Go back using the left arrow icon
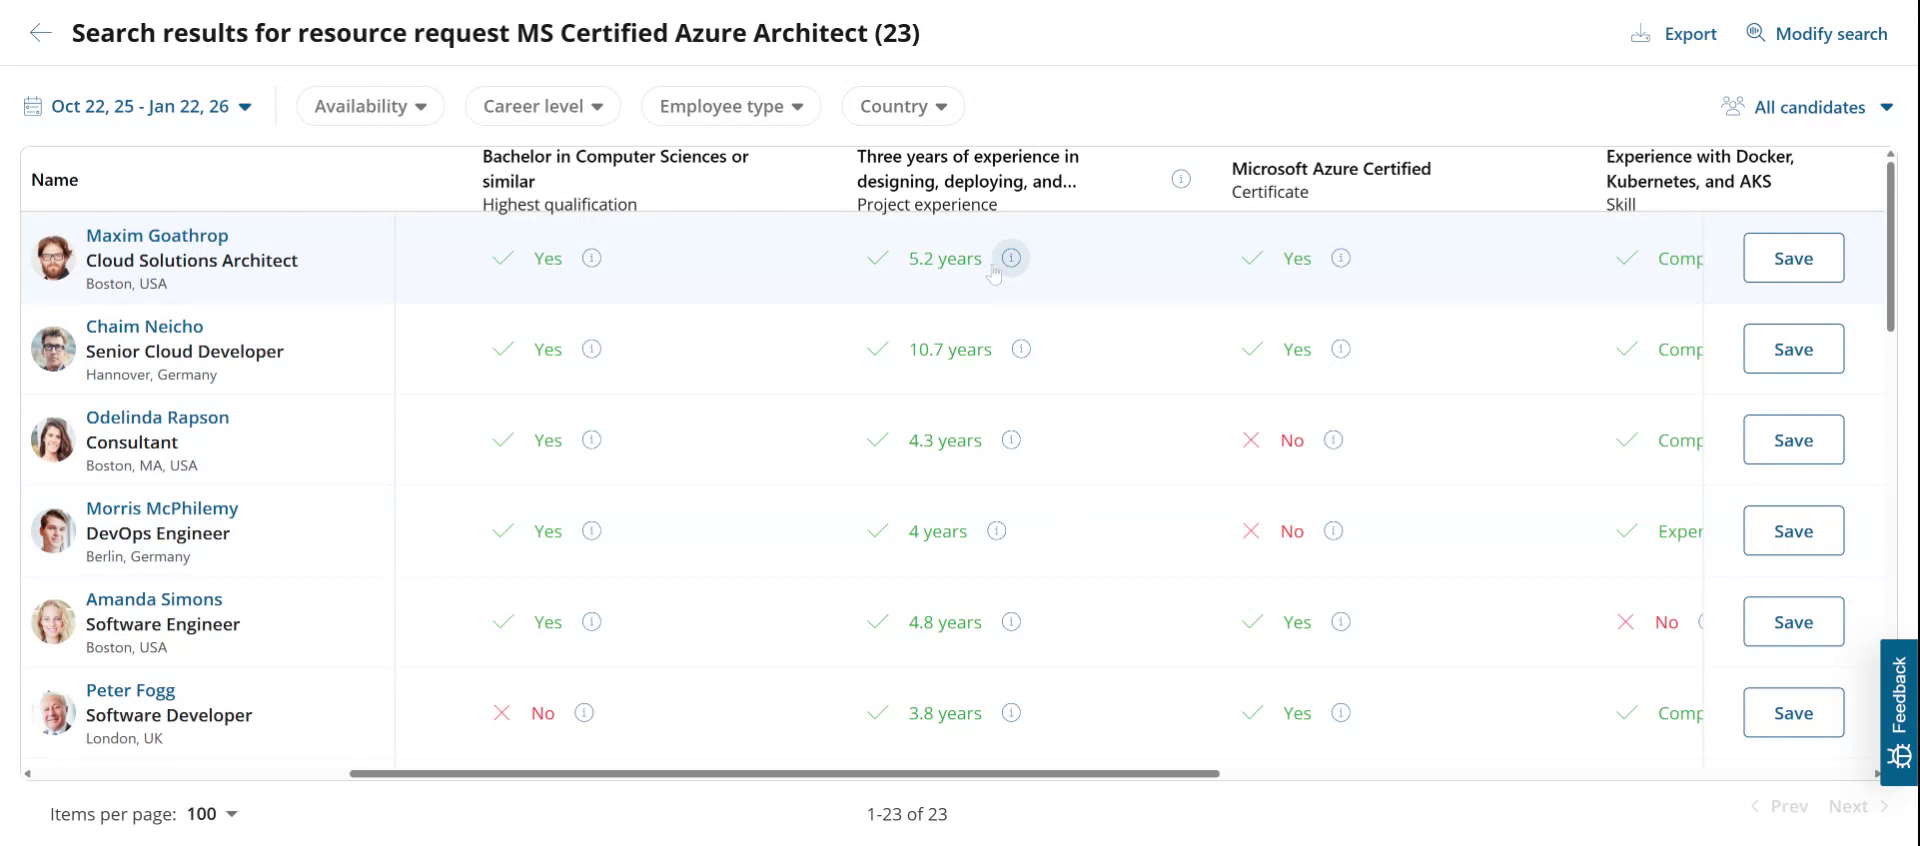Screen dimensions: 1920x846 pos(40,33)
